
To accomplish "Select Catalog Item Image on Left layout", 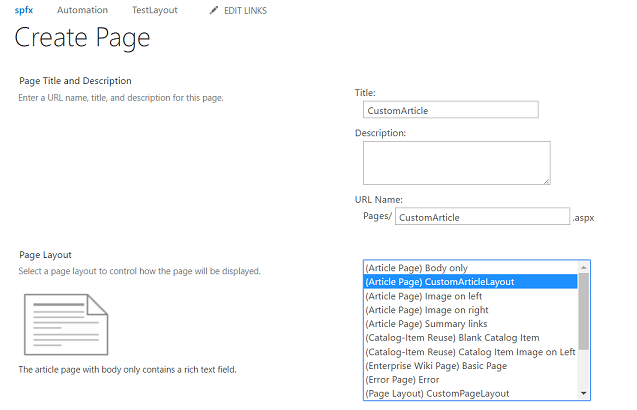I will [x=470, y=352].
